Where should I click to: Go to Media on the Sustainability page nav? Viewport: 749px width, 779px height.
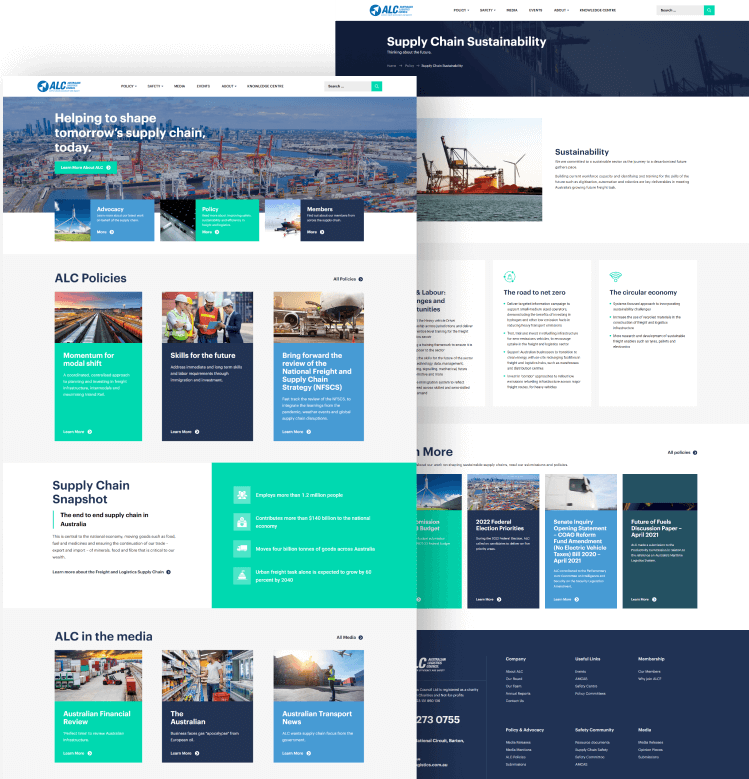pos(512,10)
